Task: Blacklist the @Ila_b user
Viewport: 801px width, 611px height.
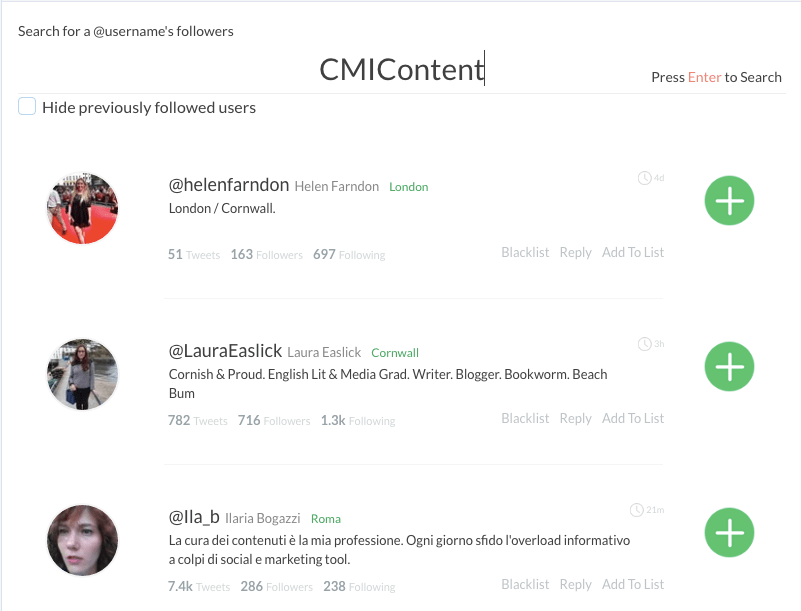Action: point(525,584)
